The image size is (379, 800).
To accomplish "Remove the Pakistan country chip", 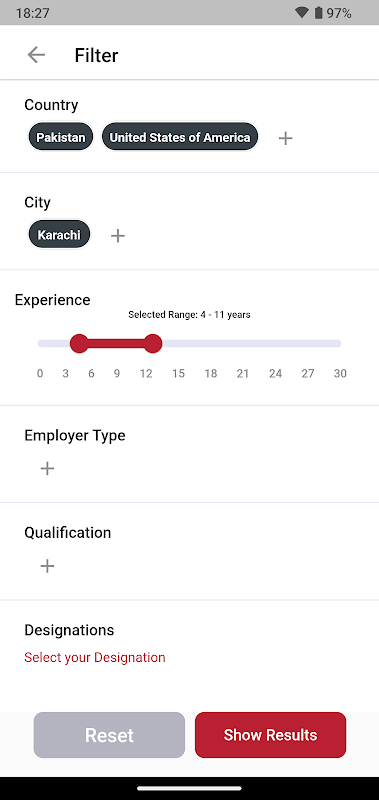I will pyautogui.click(x=61, y=137).
